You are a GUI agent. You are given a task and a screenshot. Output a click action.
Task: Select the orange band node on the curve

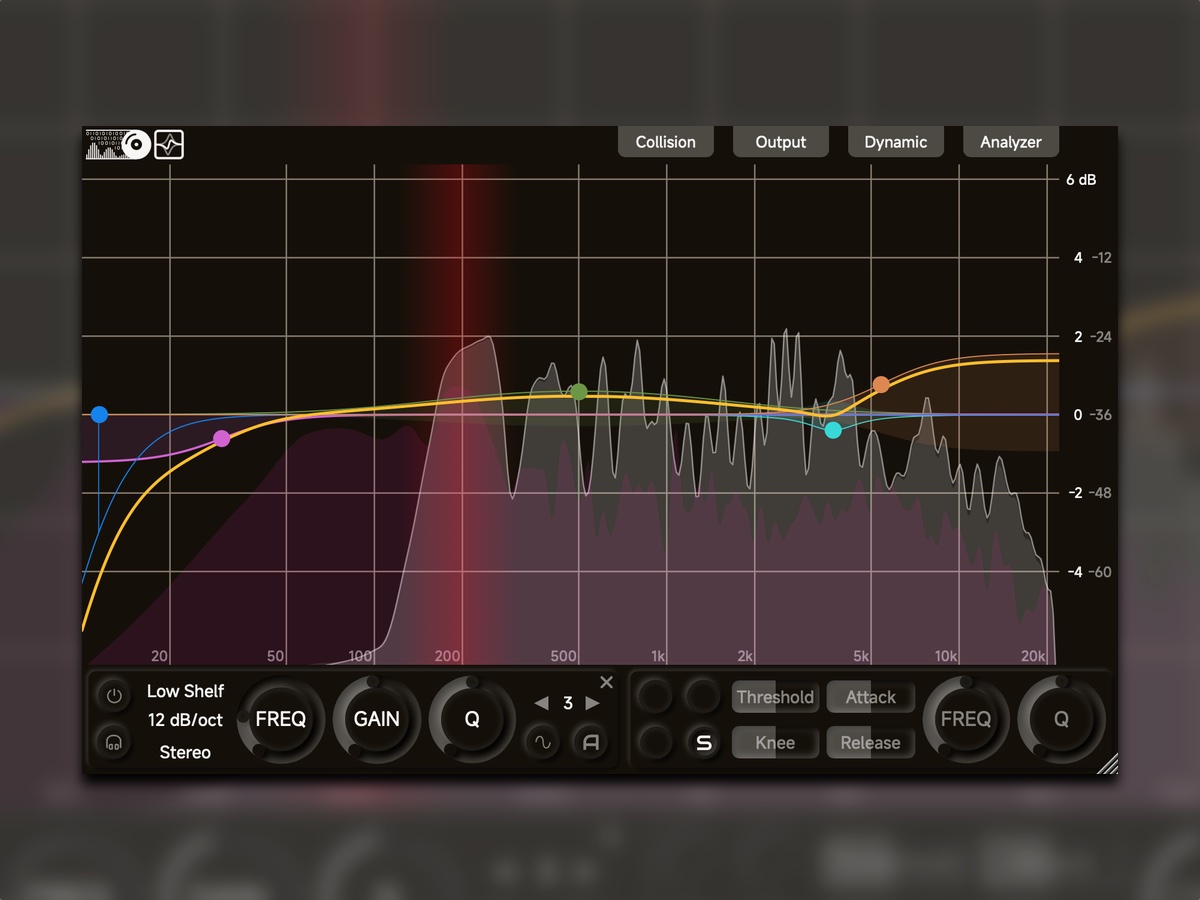pyautogui.click(x=882, y=383)
